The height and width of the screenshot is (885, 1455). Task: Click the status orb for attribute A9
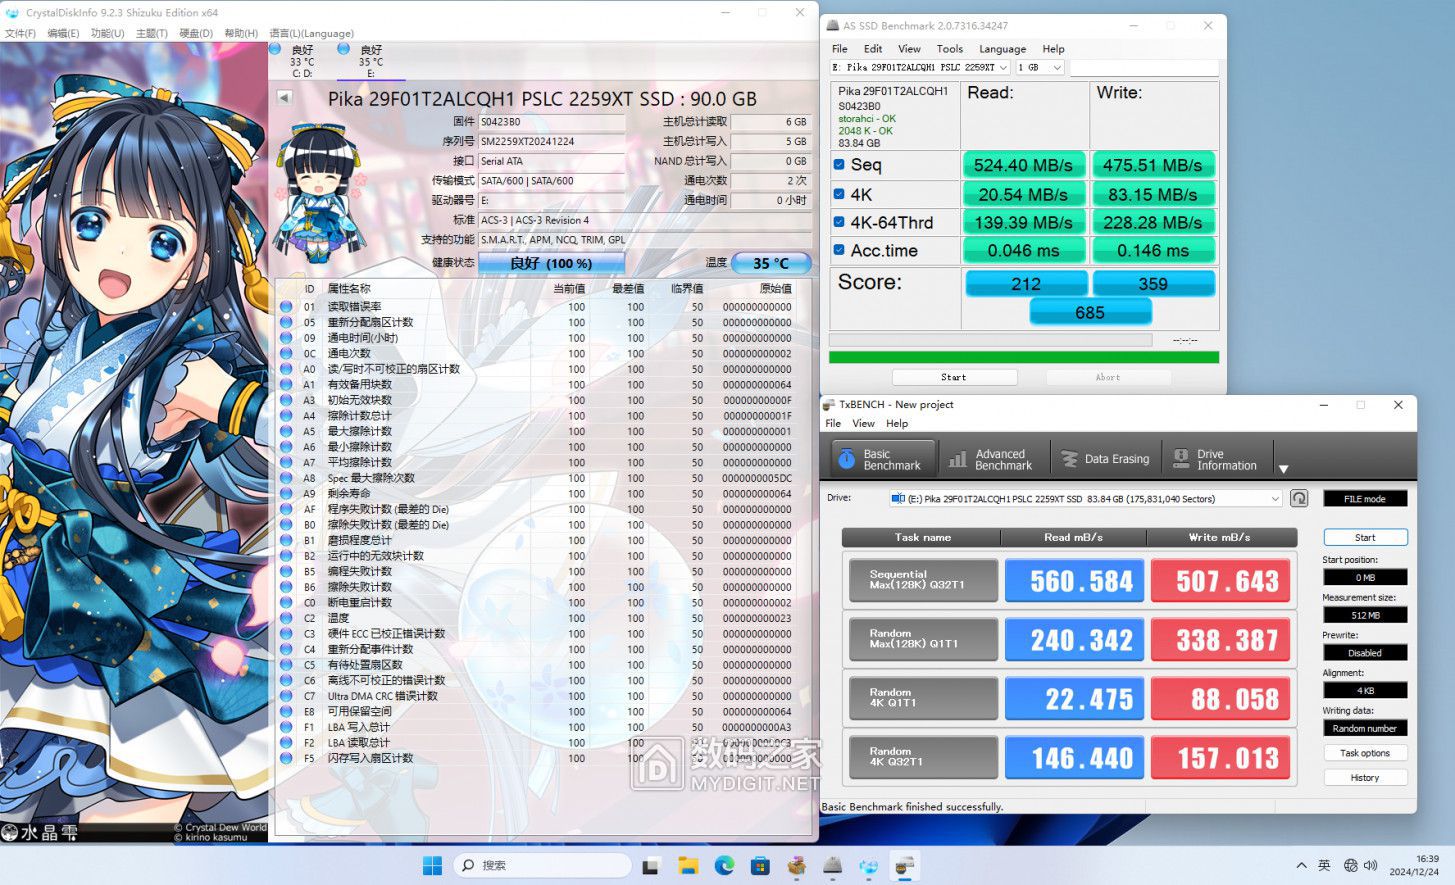(x=286, y=493)
